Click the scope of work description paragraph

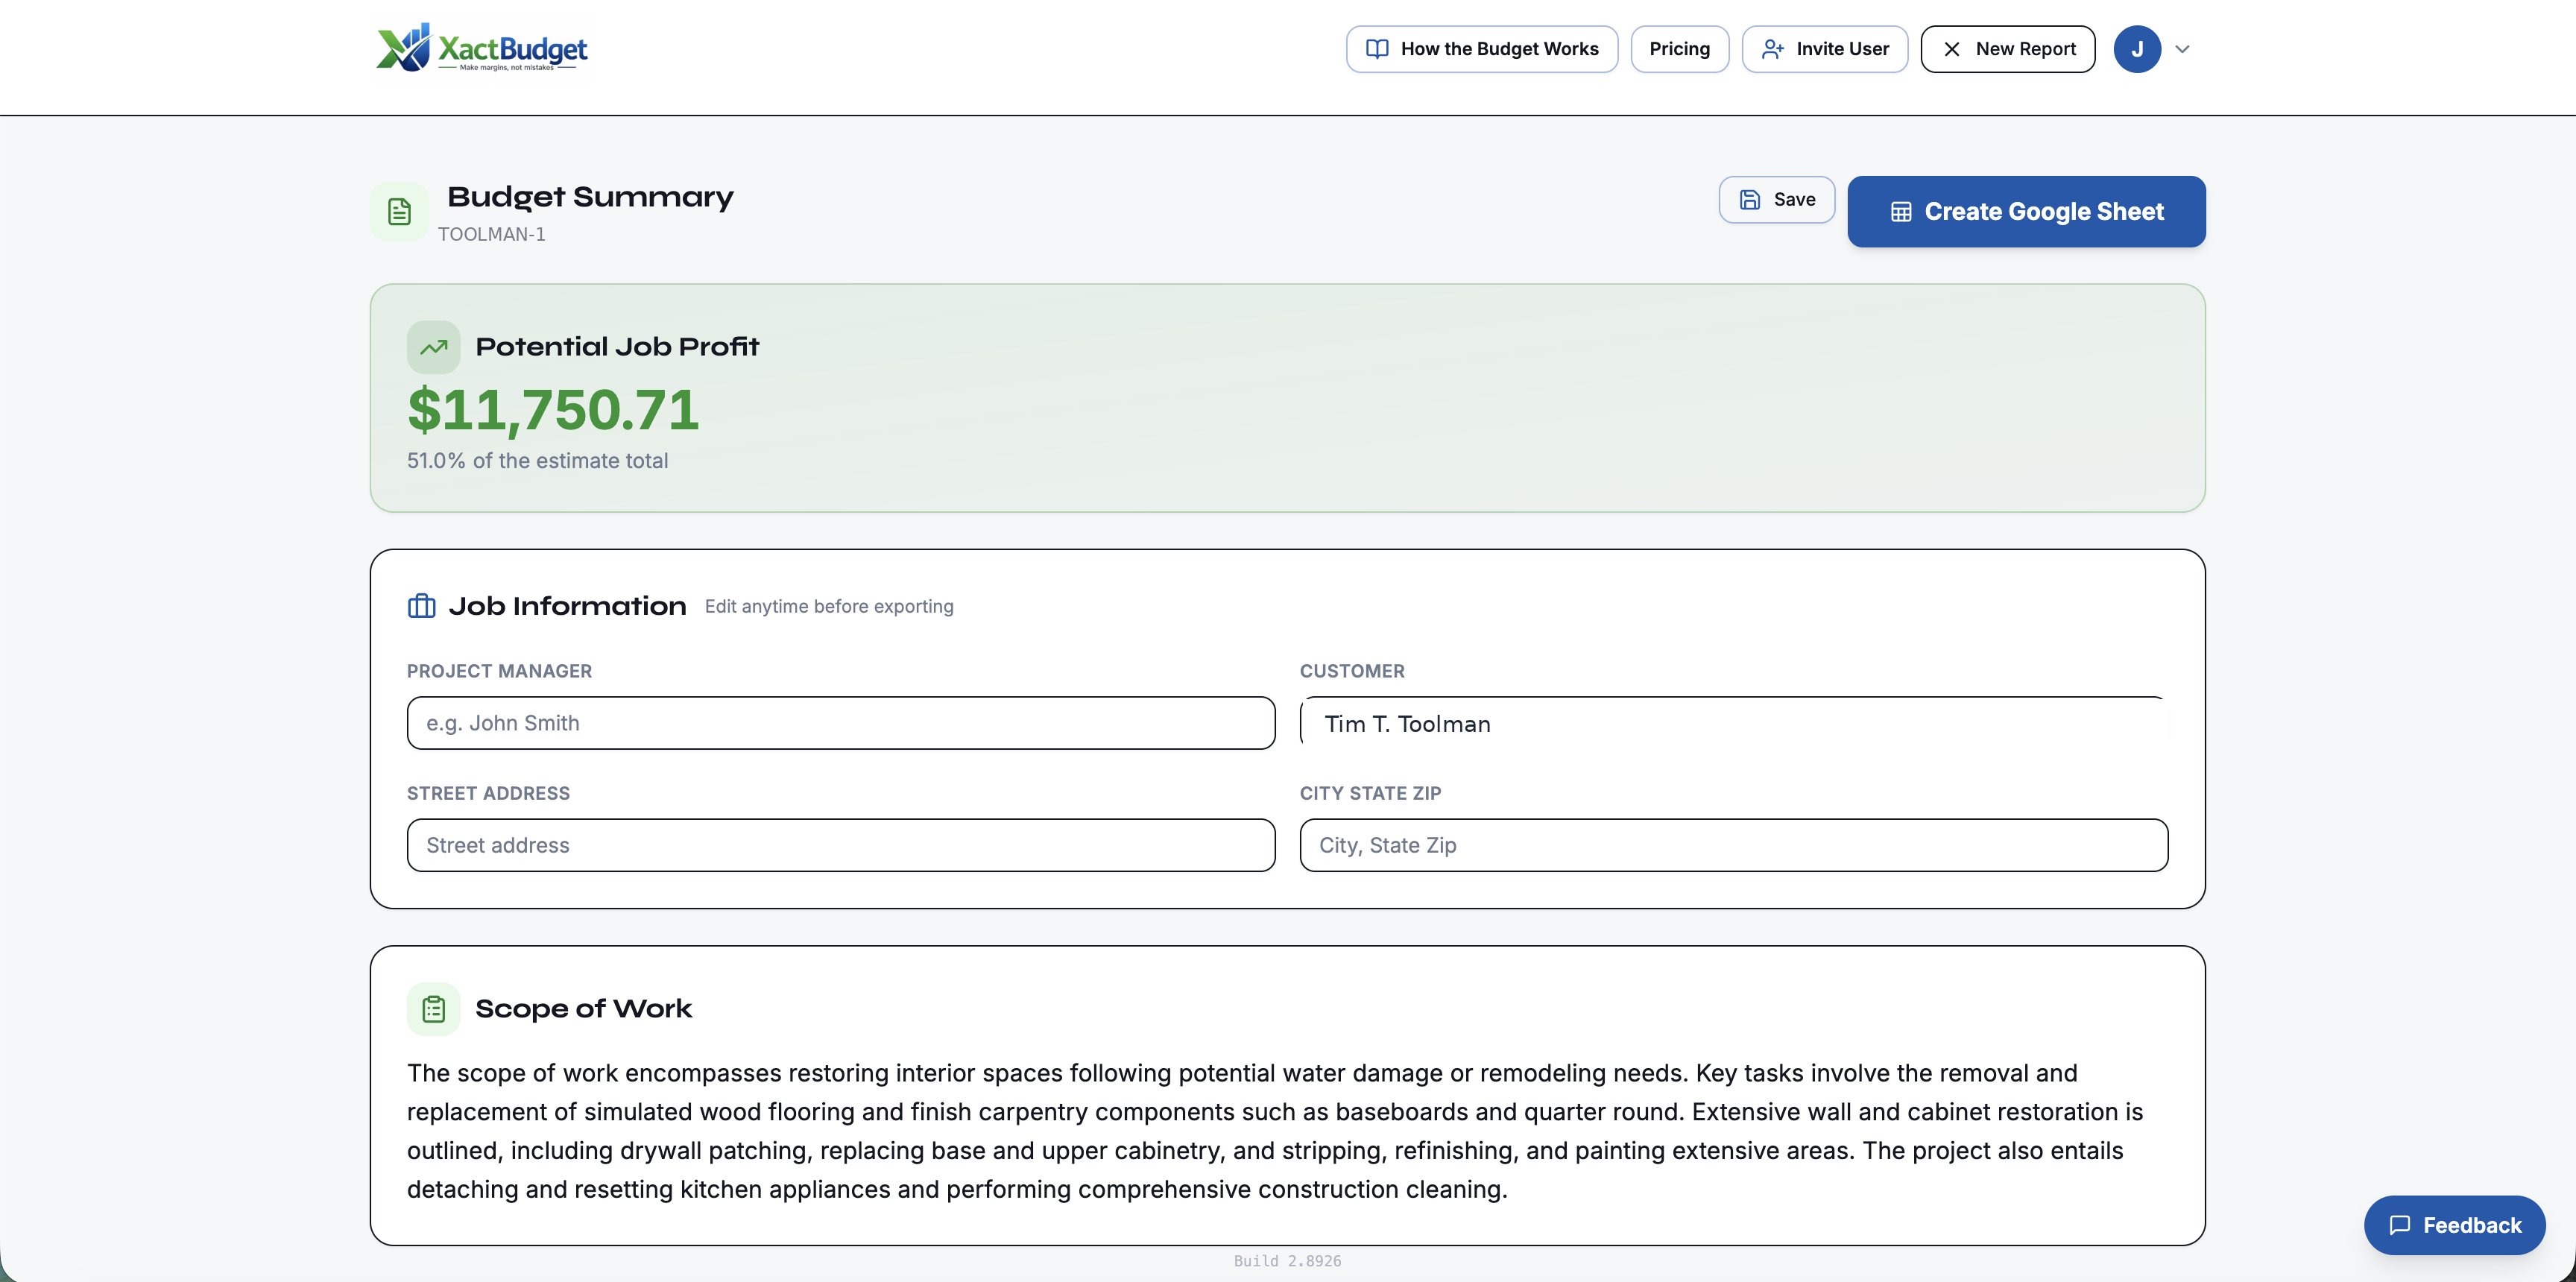click(1274, 1131)
